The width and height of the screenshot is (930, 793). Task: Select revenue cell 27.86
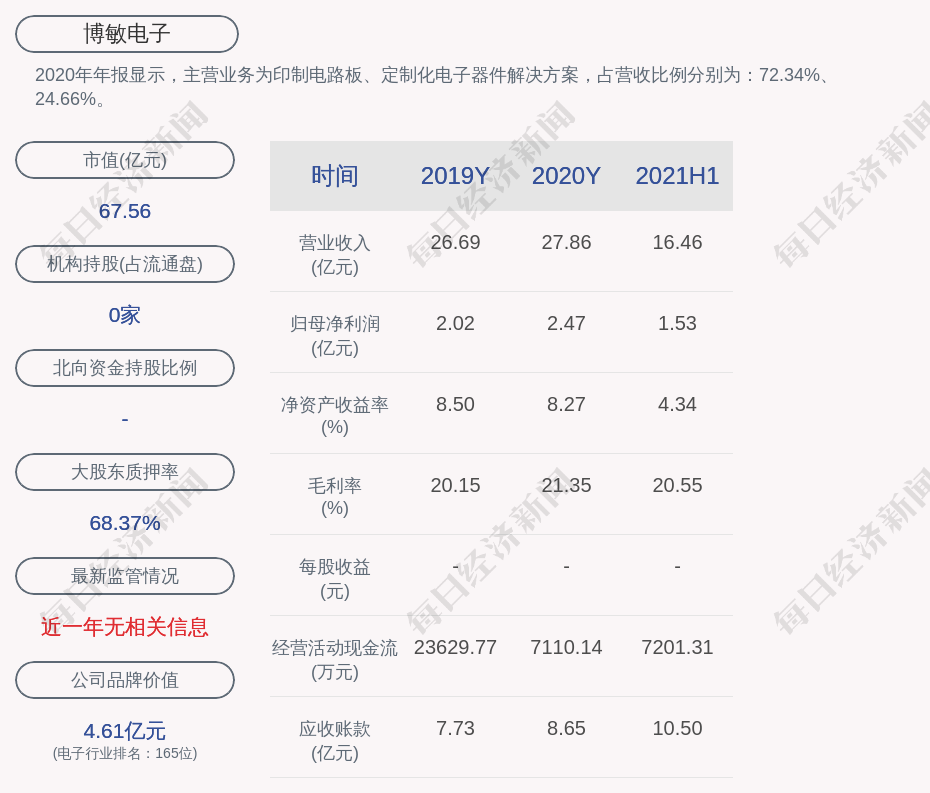pos(566,243)
